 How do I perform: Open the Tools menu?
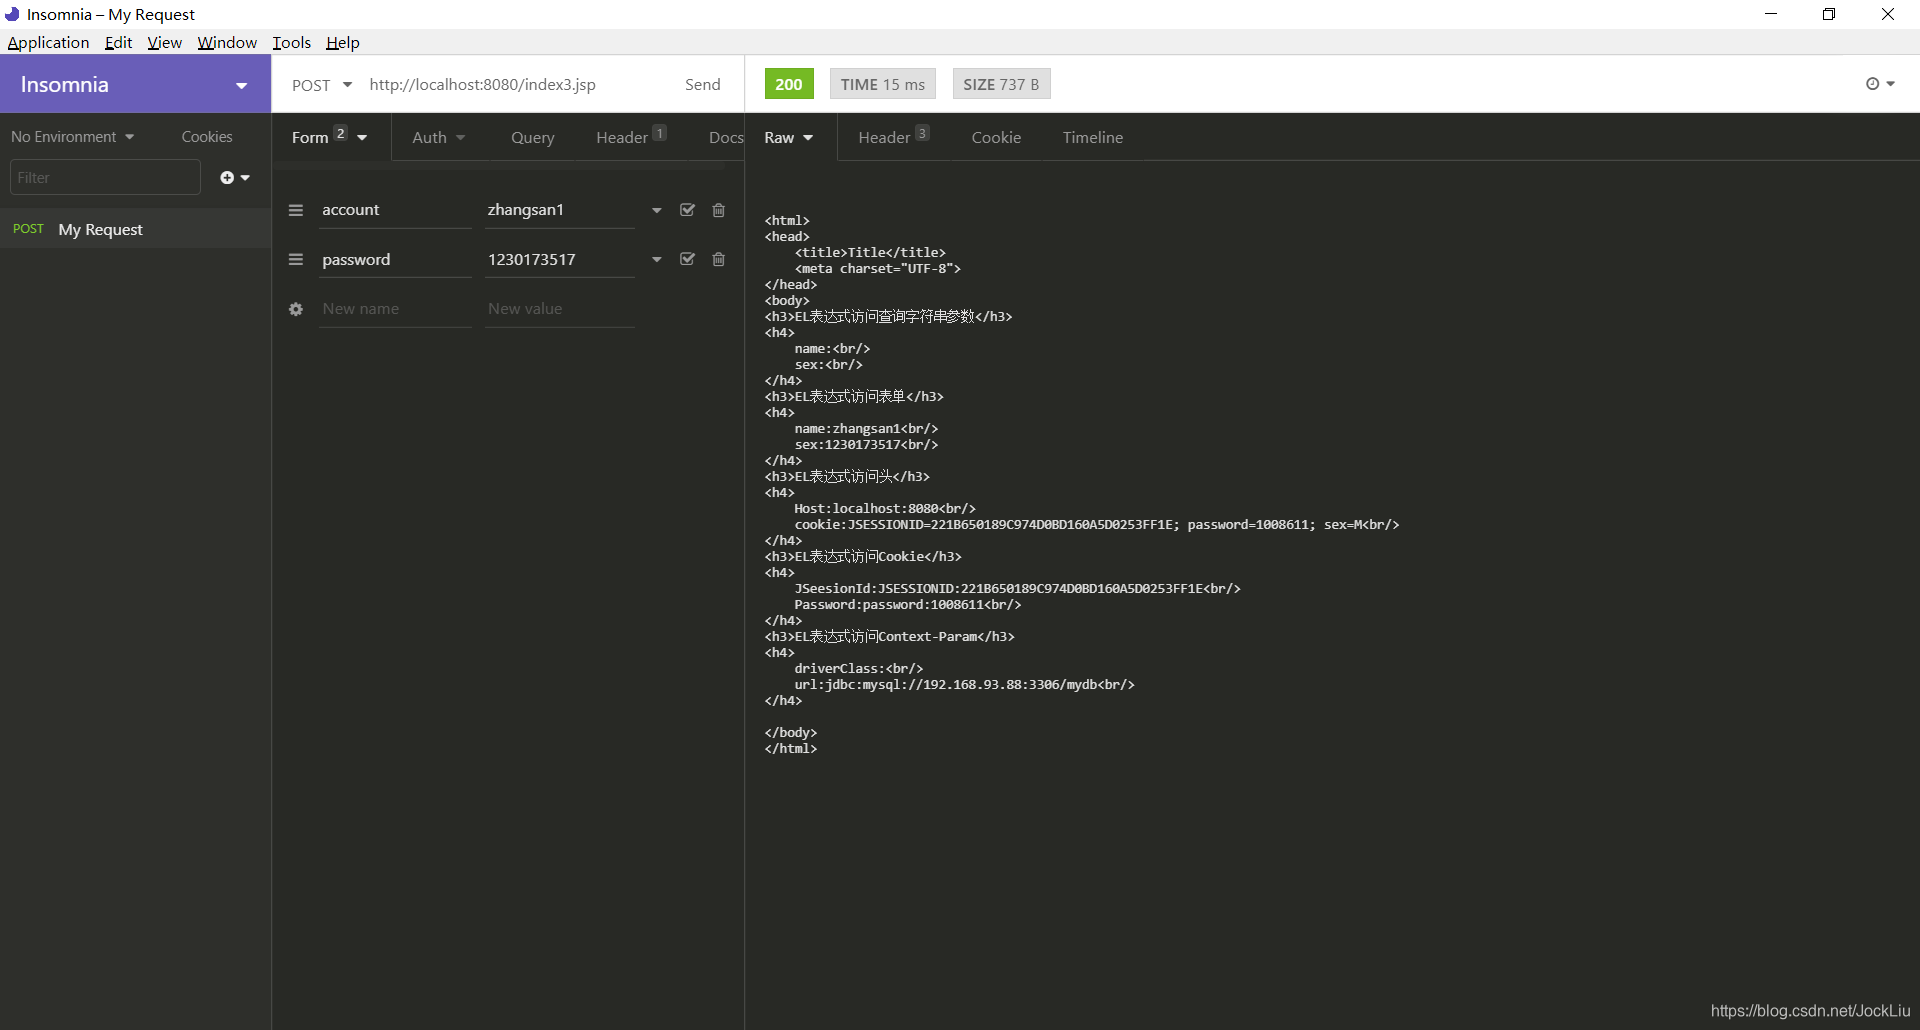[291, 42]
